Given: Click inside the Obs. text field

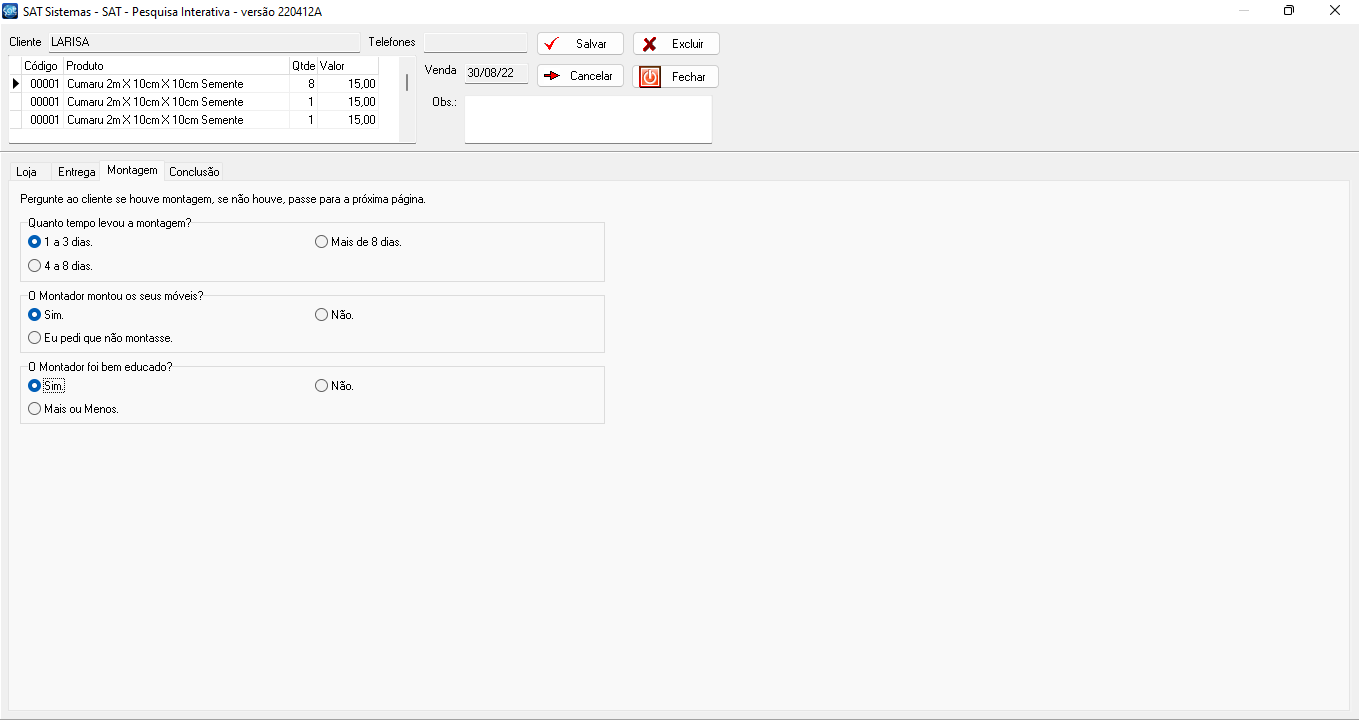Looking at the screenshot, I should point(588,120).
